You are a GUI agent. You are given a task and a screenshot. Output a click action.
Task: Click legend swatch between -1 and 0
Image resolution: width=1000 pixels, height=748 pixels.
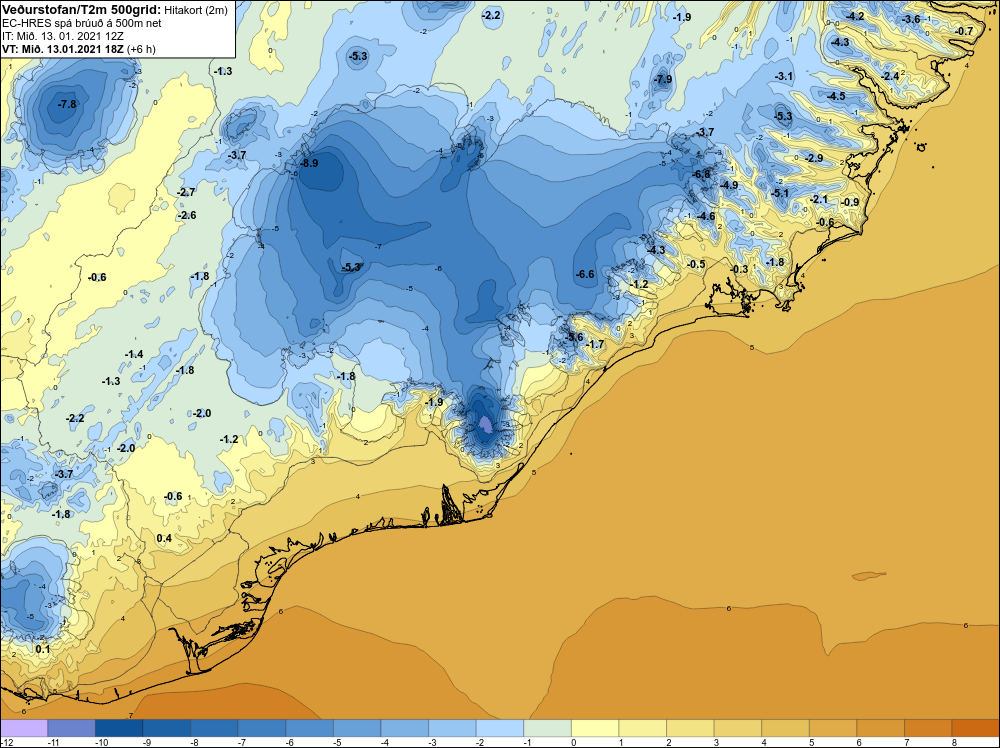coord(548,728)
